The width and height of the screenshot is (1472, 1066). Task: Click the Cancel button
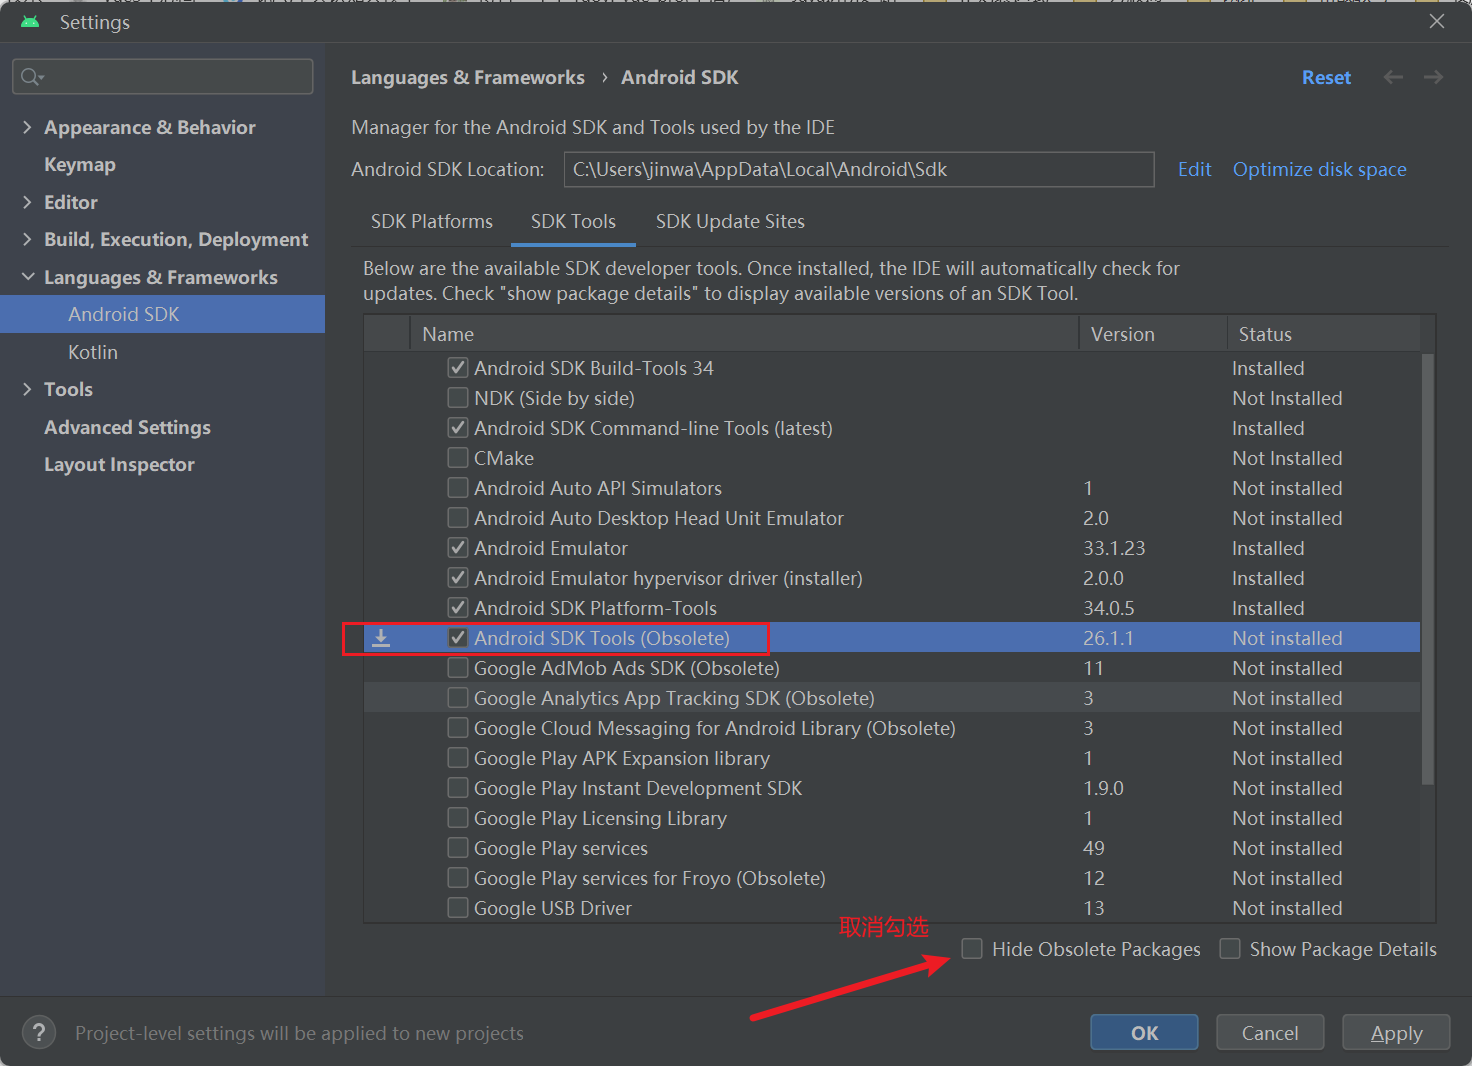(x=1270, y=1032)
